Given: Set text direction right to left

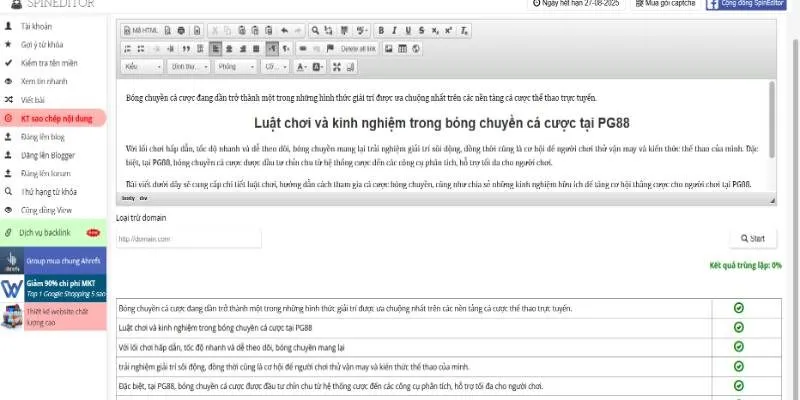Looking at the screenshot, I should pos(286,49).
